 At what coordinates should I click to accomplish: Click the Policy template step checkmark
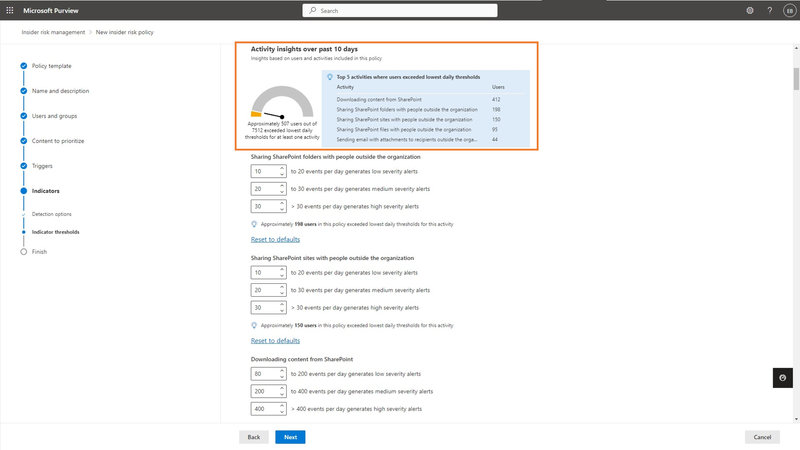(x=23, y=66)
